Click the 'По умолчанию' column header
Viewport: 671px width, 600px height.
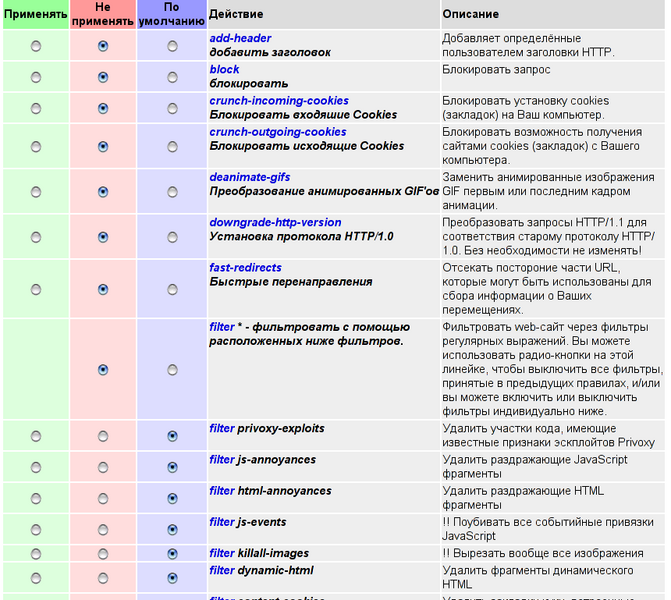point(172,14)
